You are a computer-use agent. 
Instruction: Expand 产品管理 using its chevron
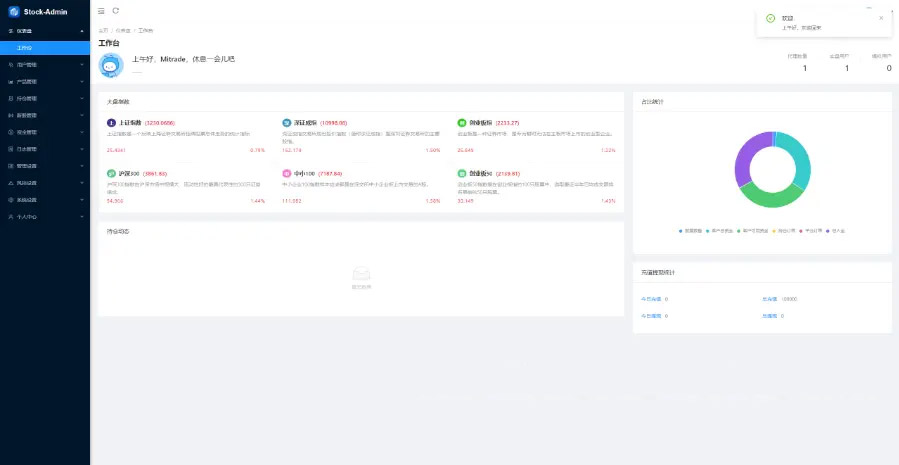[x=82, y=82]
